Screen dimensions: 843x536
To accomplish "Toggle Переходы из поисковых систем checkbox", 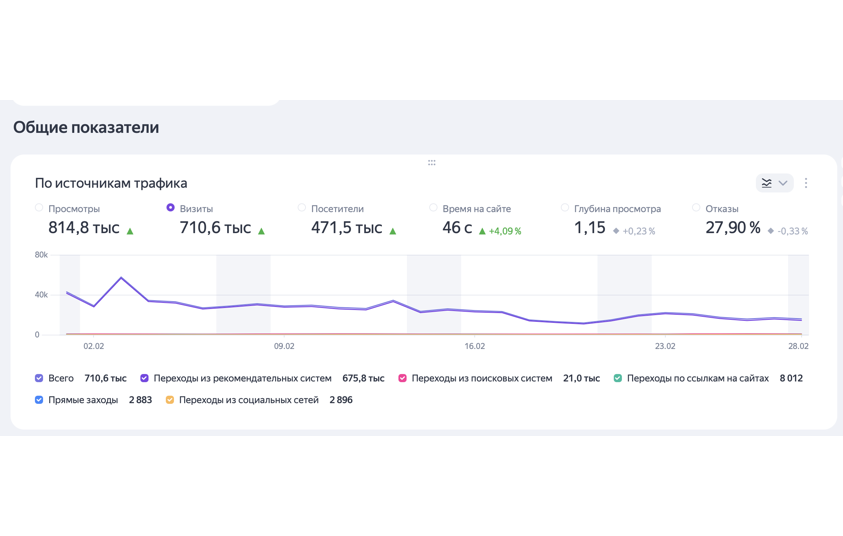I will (x=403, y=378).
